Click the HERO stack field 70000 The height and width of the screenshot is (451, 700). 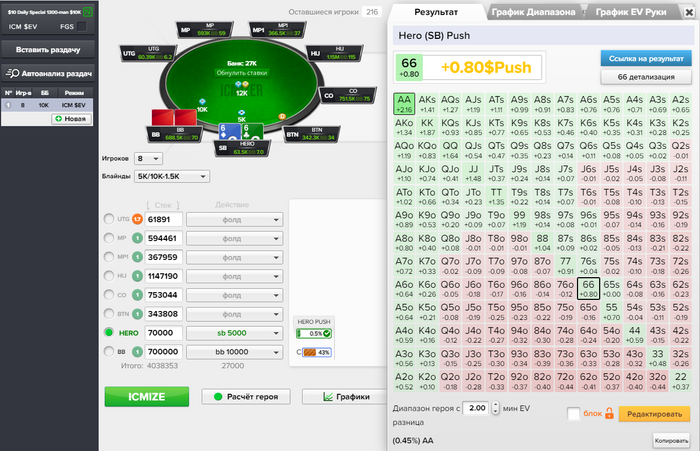tap(163, 333)
